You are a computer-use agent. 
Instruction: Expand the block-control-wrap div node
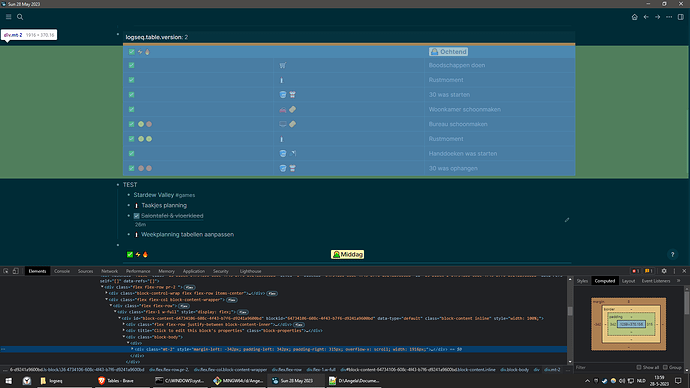click(x=106, y=293)
